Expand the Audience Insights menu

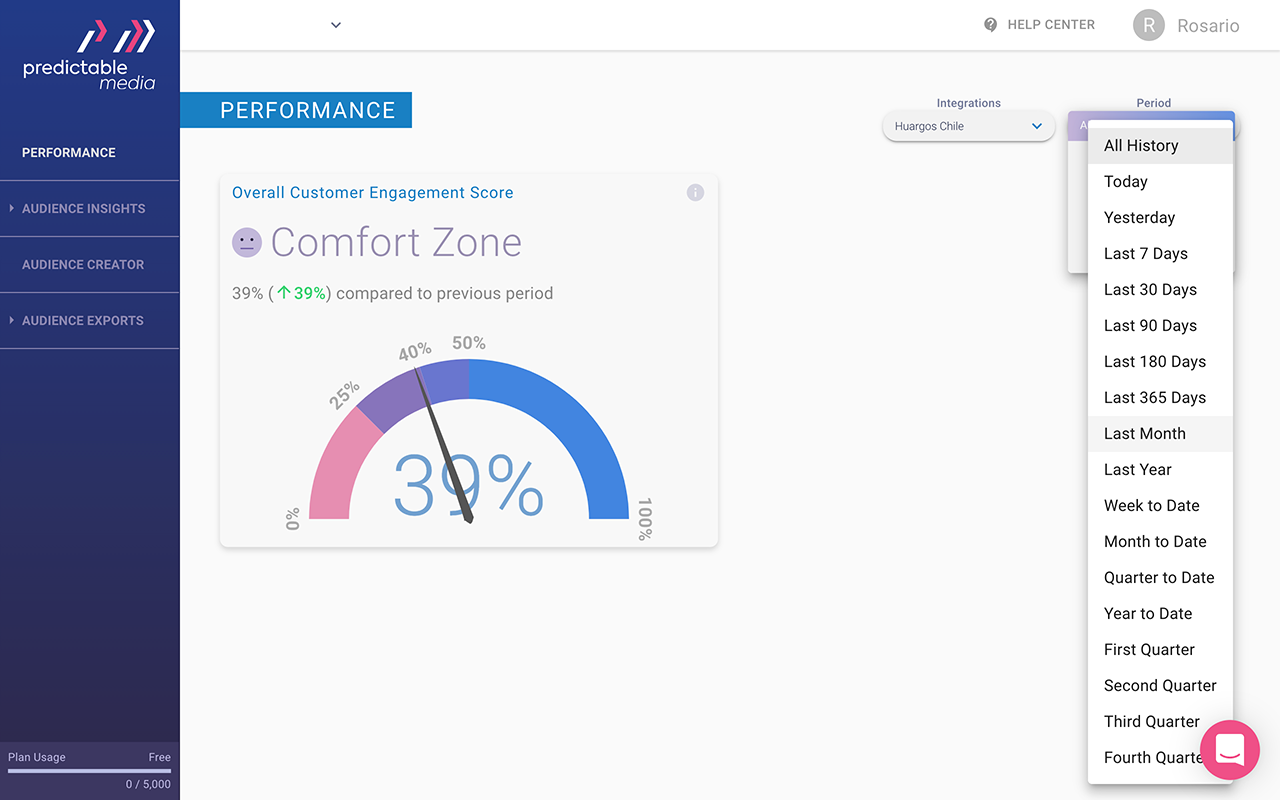tap(83, 209)
